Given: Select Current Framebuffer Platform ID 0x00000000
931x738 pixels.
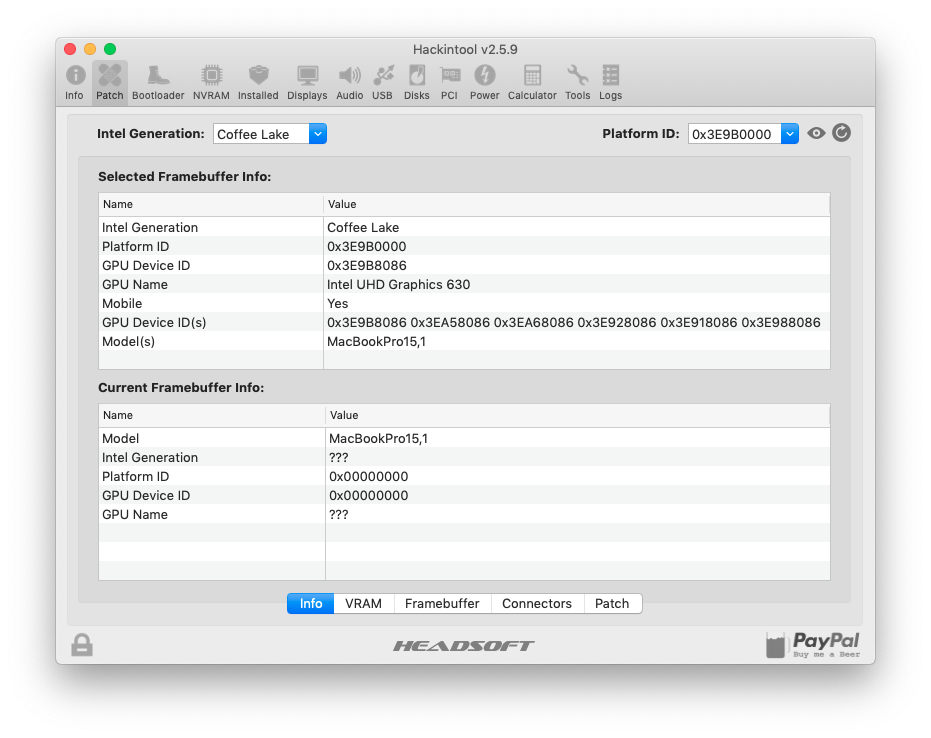Looking at the screenshot, I should click(464, 476).
